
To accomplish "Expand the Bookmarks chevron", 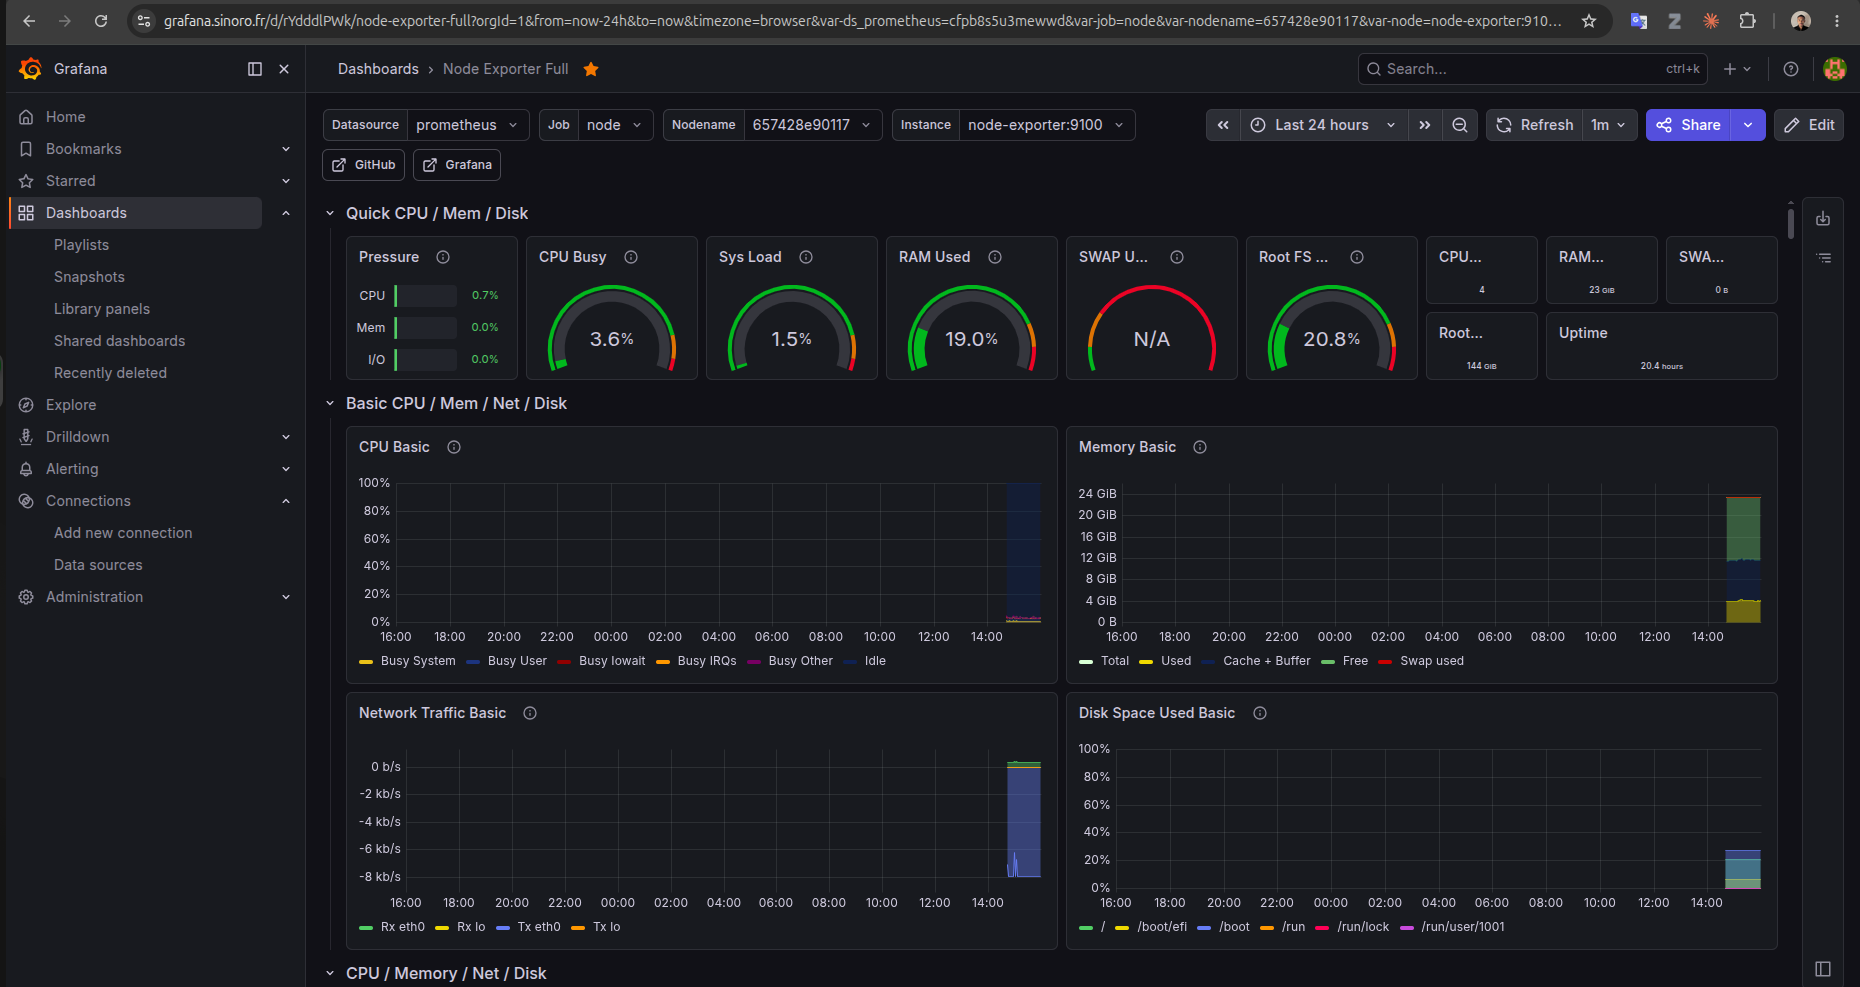I will tap(286, 149).
